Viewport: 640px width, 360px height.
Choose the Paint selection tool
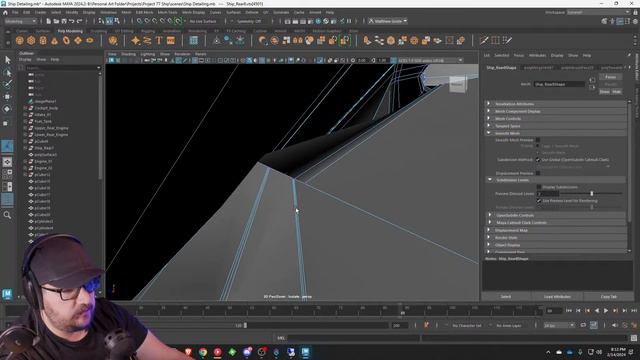click(7, 84)
